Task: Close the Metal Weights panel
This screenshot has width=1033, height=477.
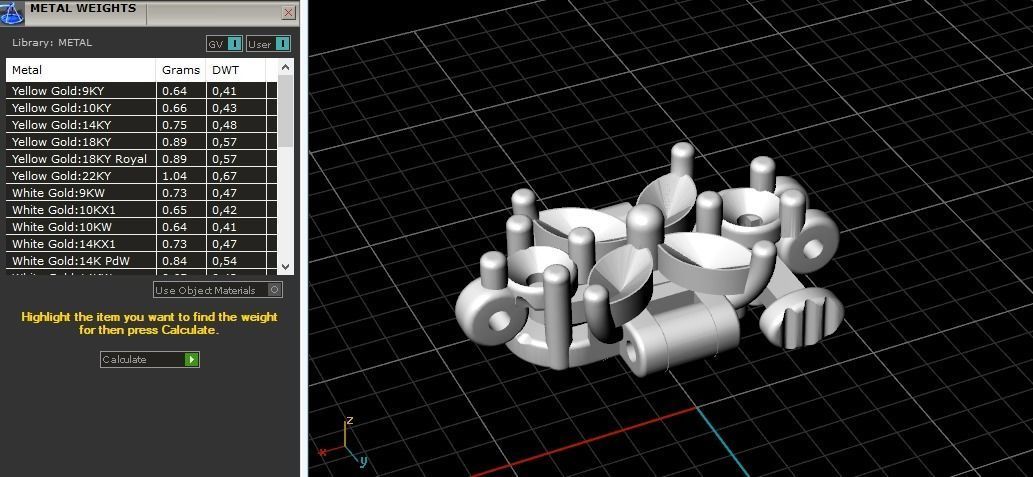Action: [289, 13]
